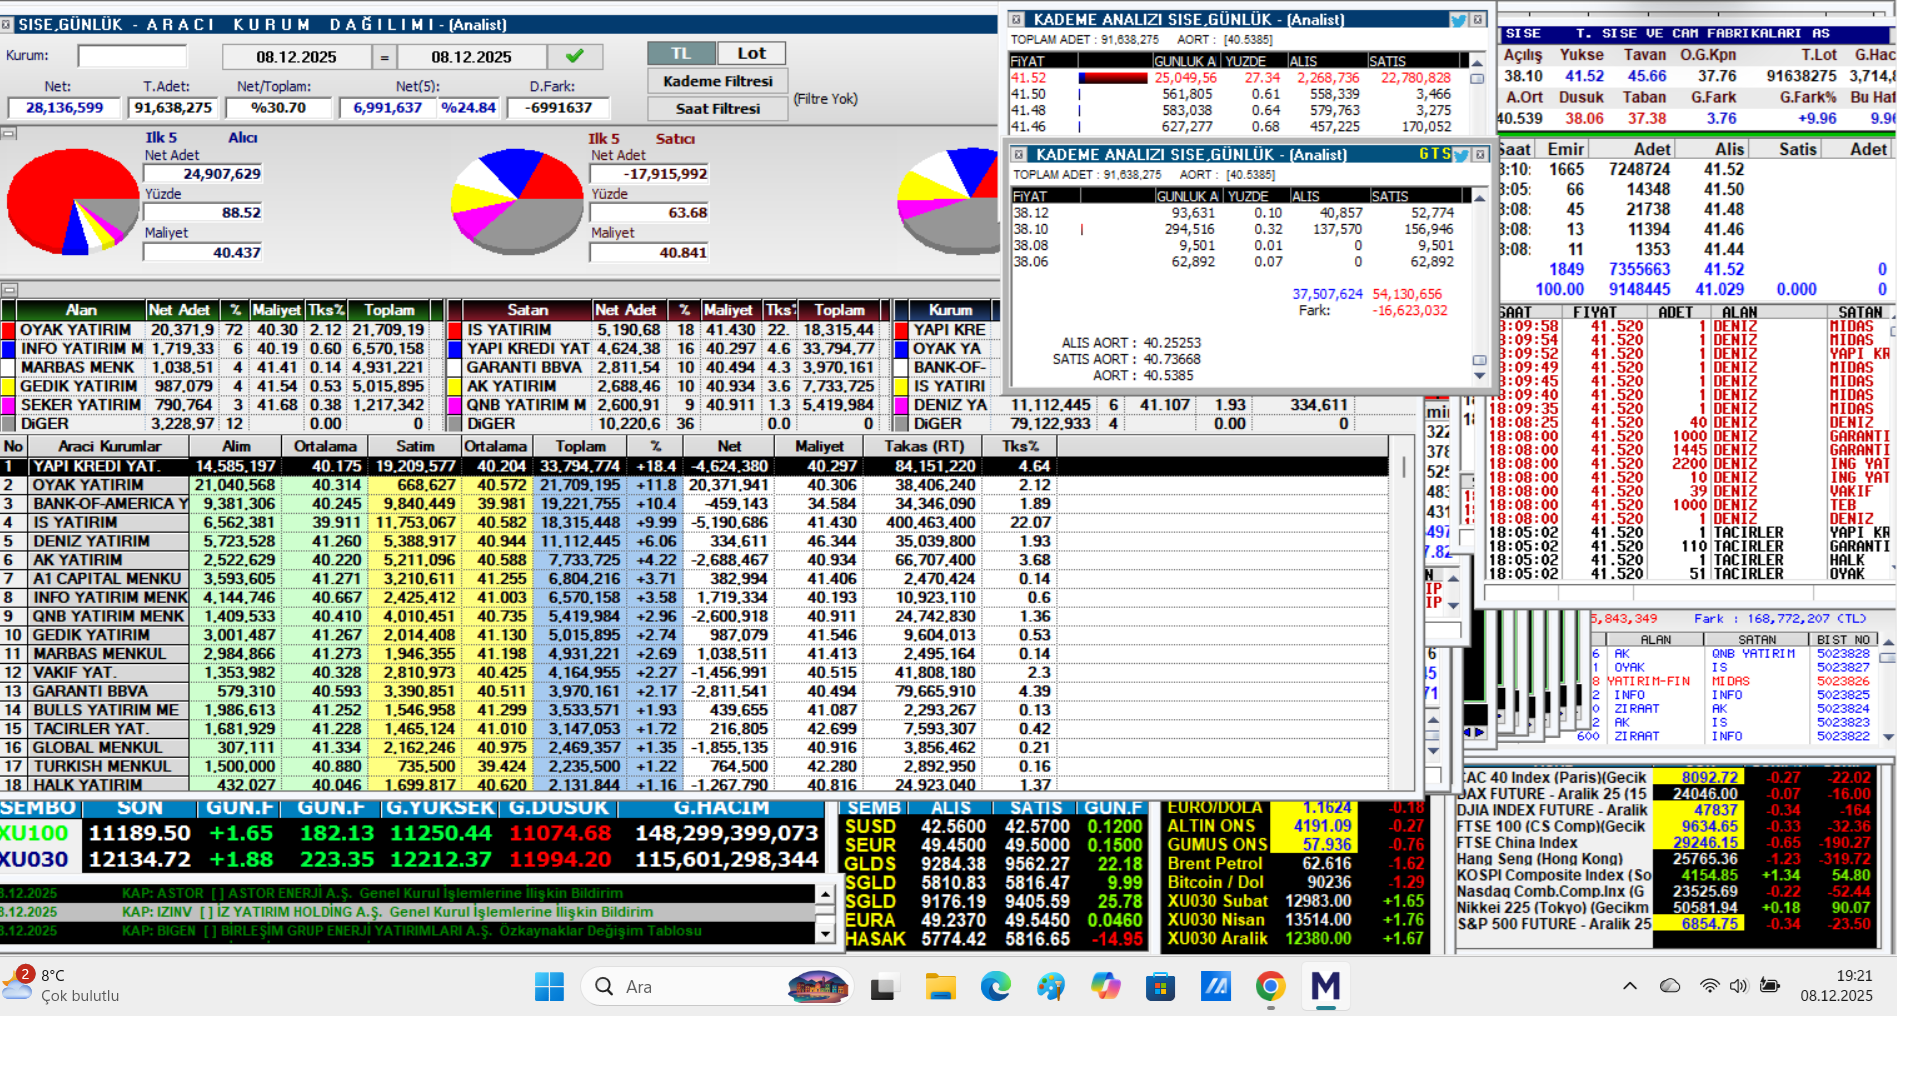The height and width of the screenshot is (1080, 1920).
Task: Click the green checkmark confirm date button
Action: pos(574,57)
